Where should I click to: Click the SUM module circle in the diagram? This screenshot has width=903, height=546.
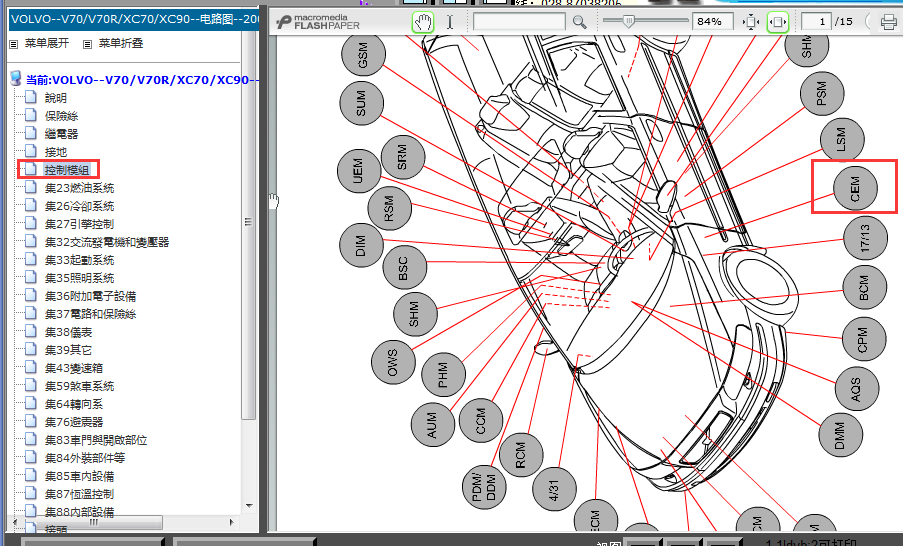coord(362,103)
